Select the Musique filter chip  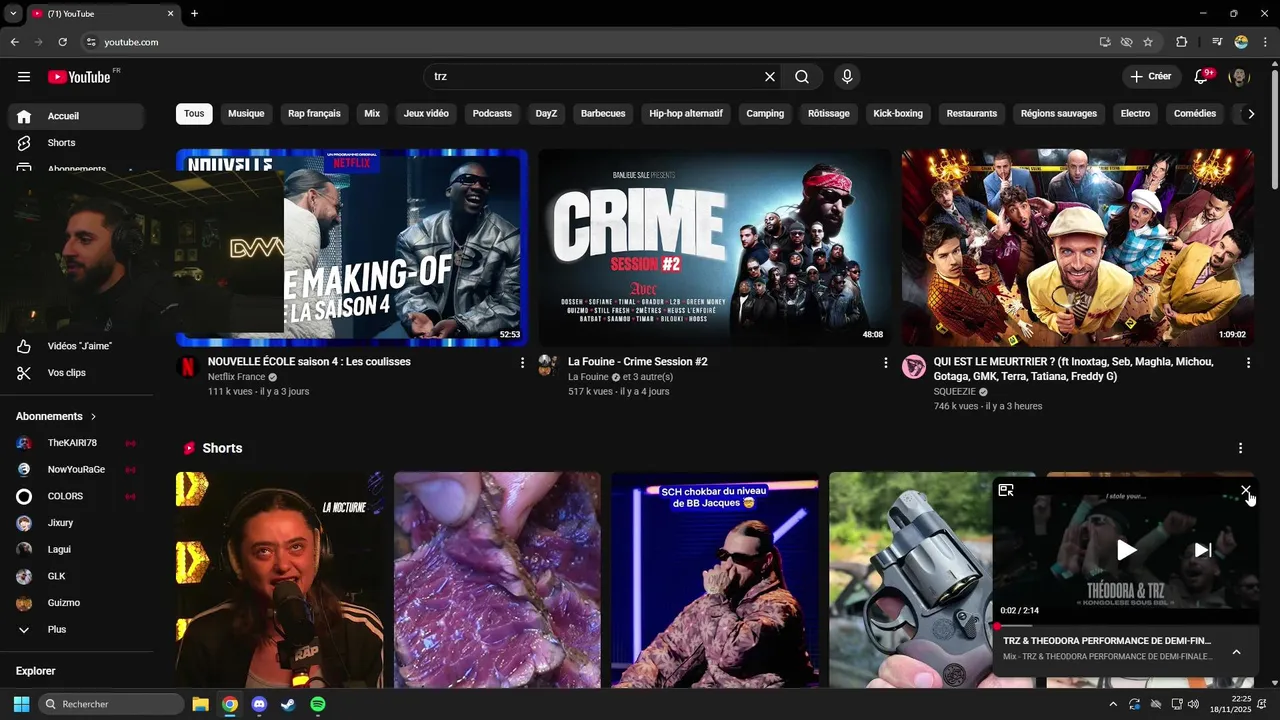click(x=246, y=114)
